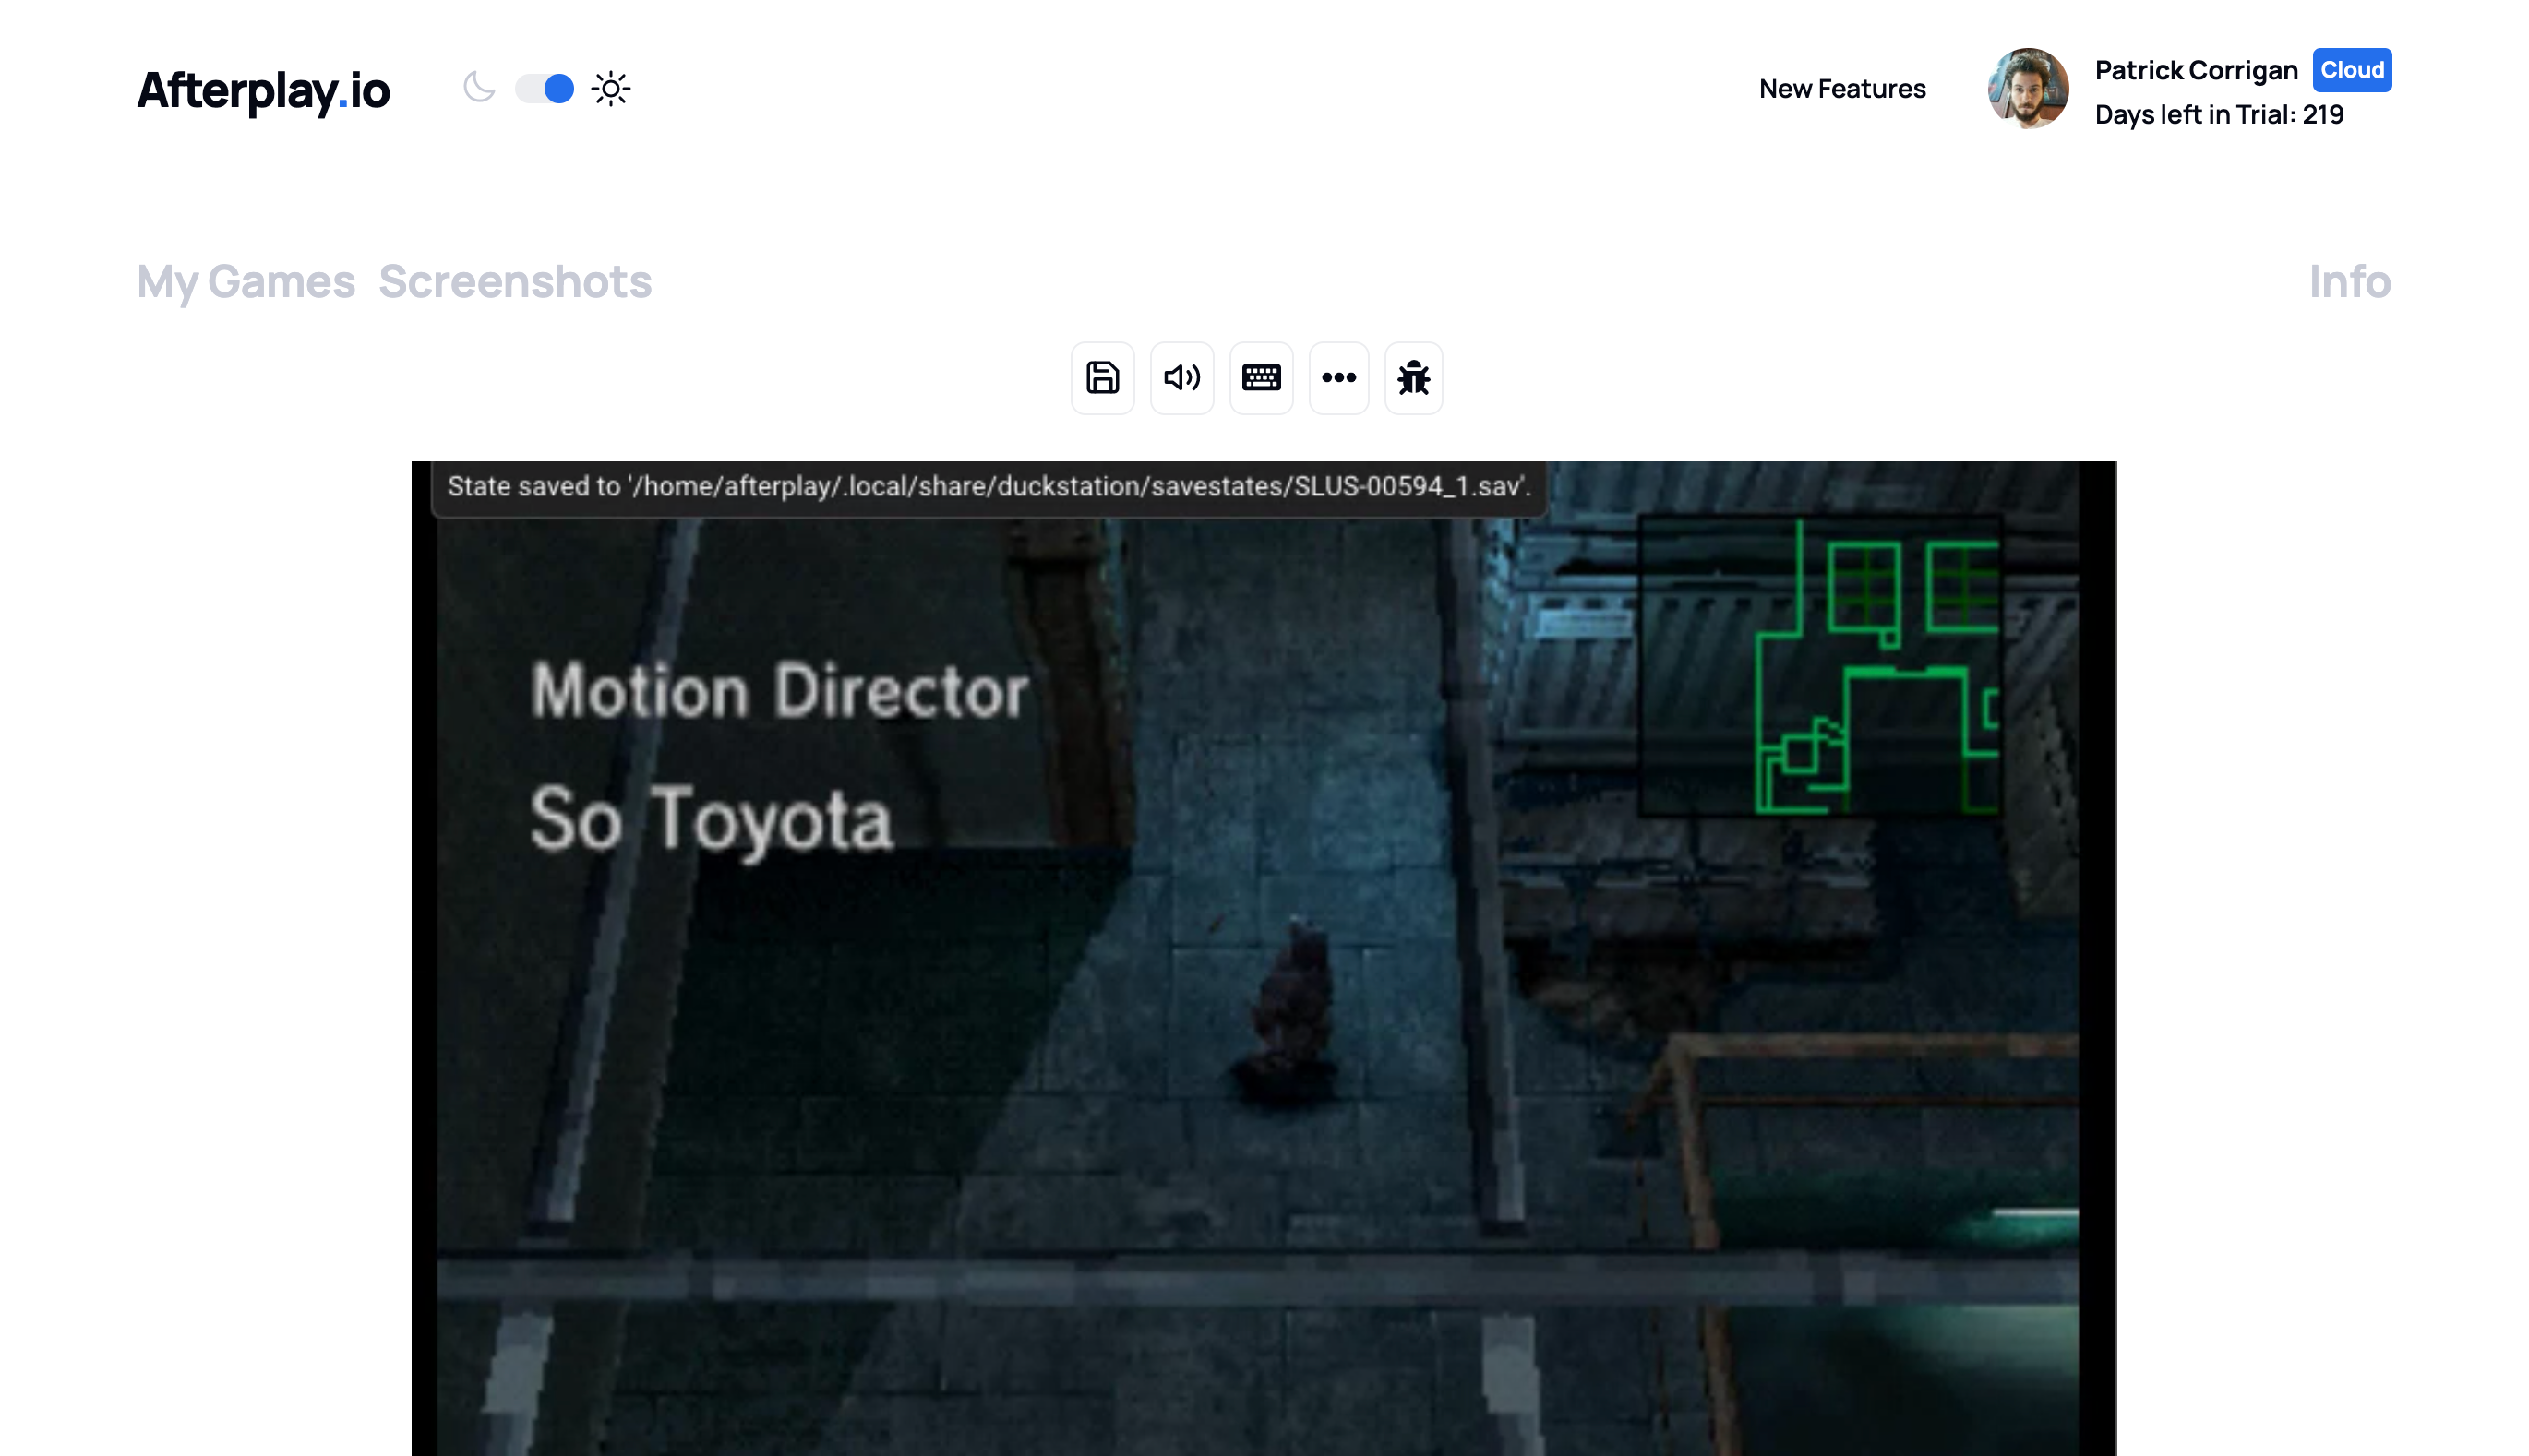Toggle the dark/light theme switch
Image resolution: width=2529 pixels, height=1456 pixels.
[x=545, y=88]
